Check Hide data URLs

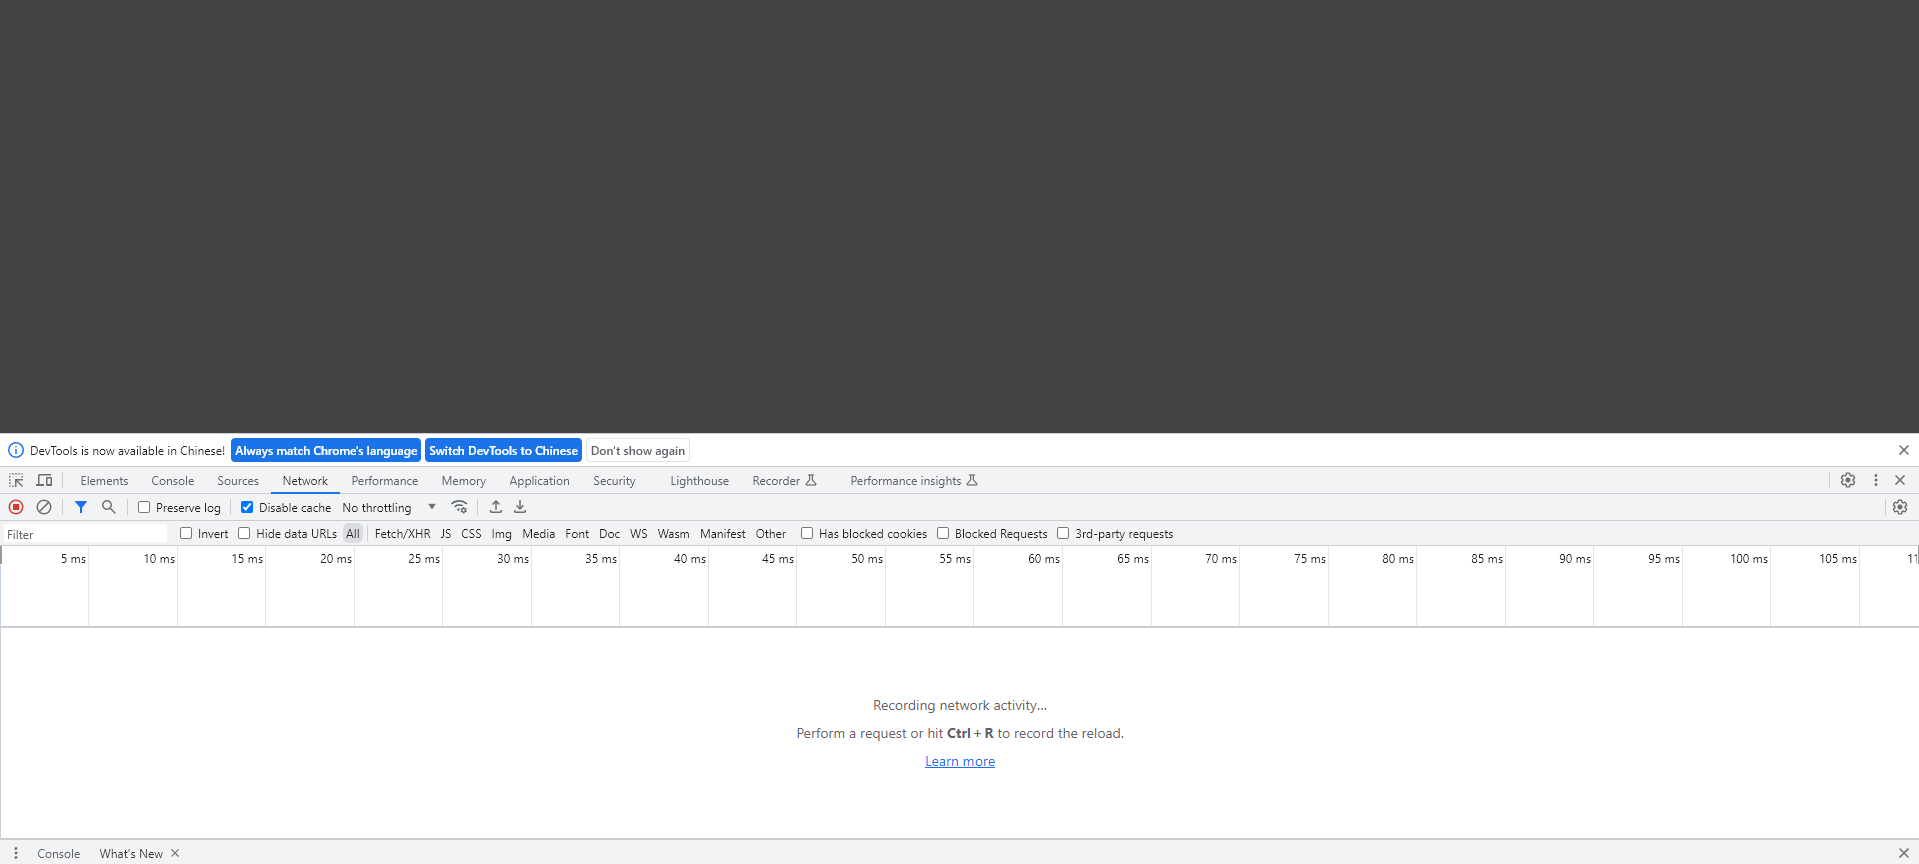tap(244, 534)
